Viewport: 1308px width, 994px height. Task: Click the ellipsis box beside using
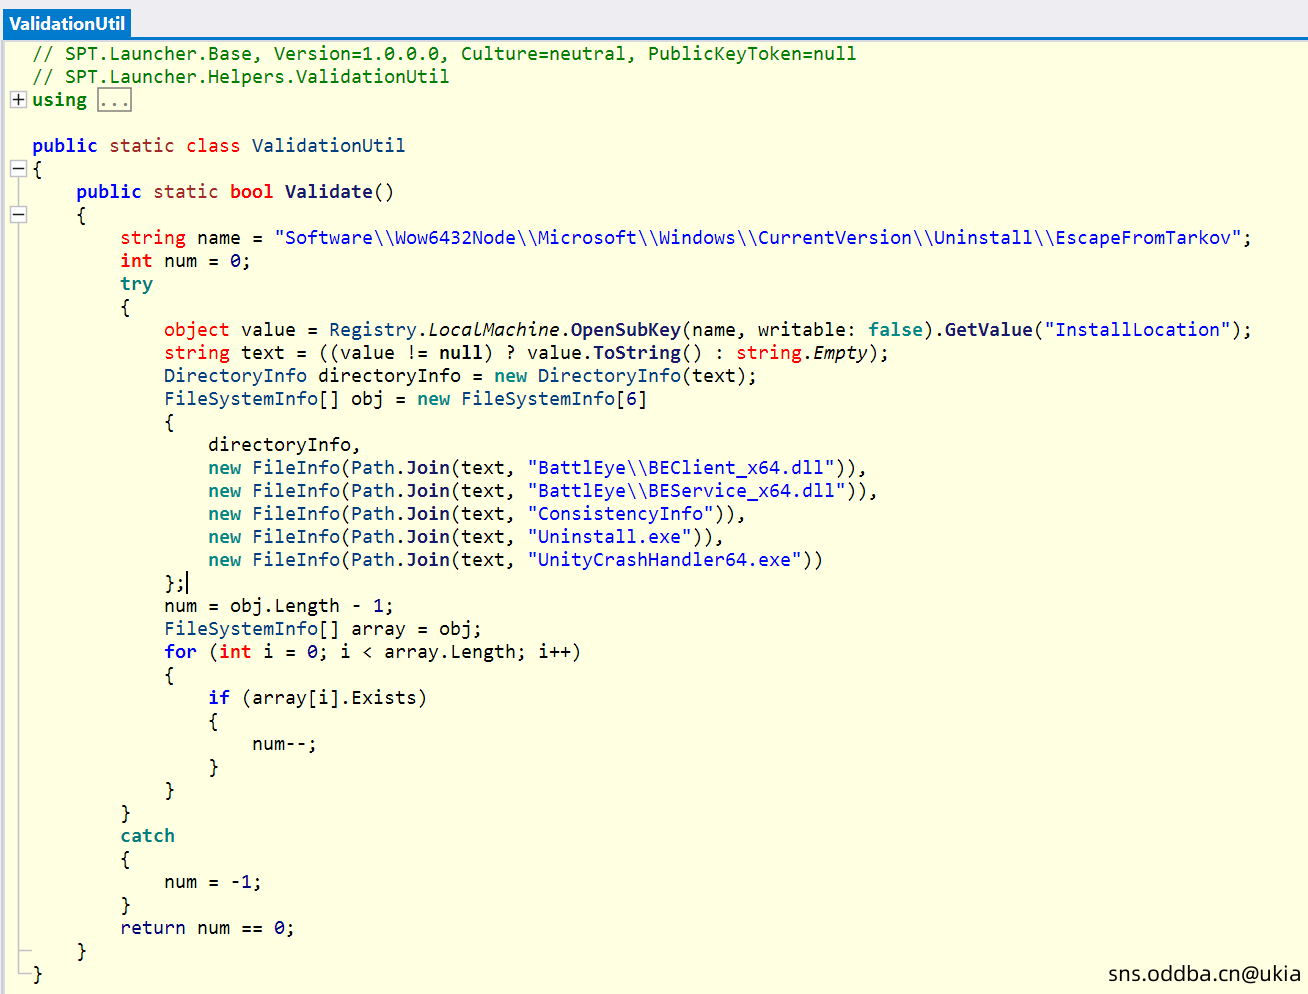tap(114, 100)
